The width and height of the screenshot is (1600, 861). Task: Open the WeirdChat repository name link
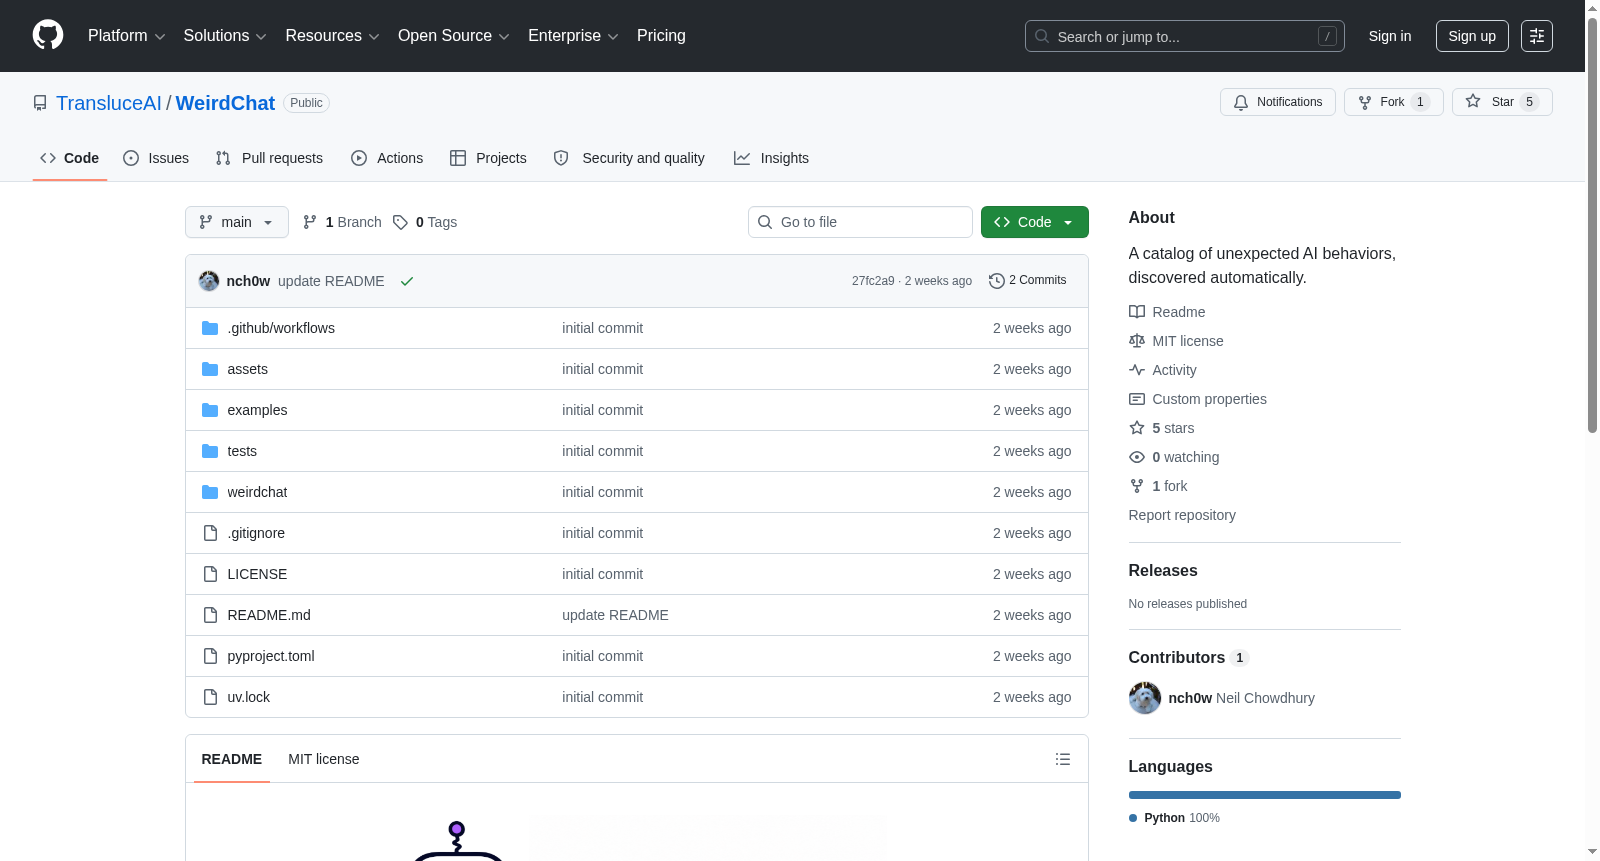coord(225,103)
